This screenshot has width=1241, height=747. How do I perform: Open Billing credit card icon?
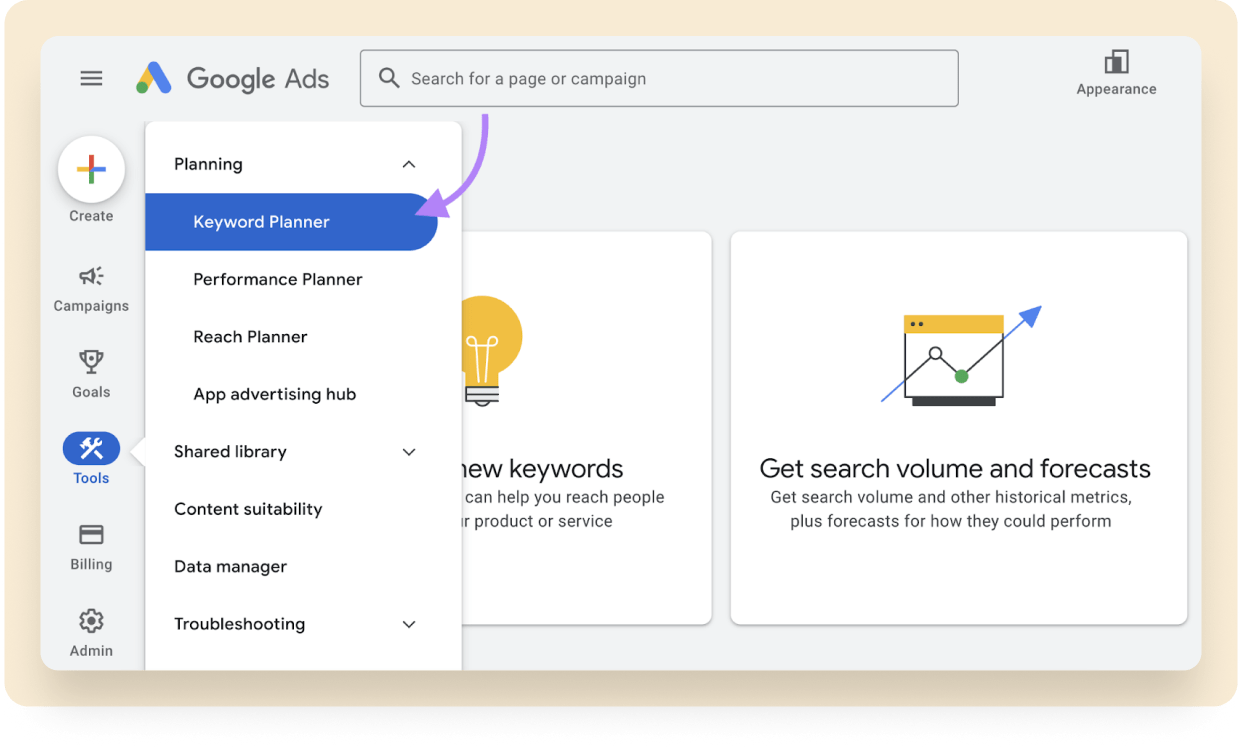(91, 535)
